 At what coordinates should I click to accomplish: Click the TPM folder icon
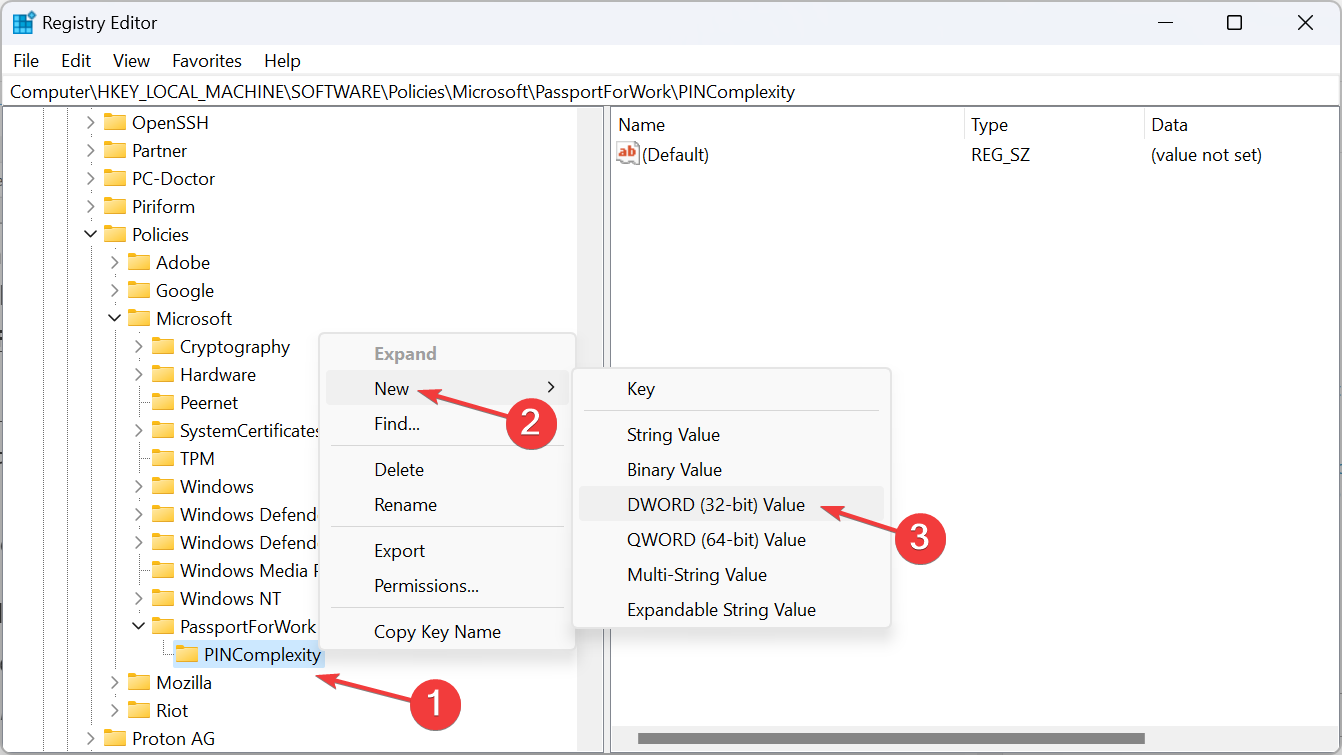163,459
